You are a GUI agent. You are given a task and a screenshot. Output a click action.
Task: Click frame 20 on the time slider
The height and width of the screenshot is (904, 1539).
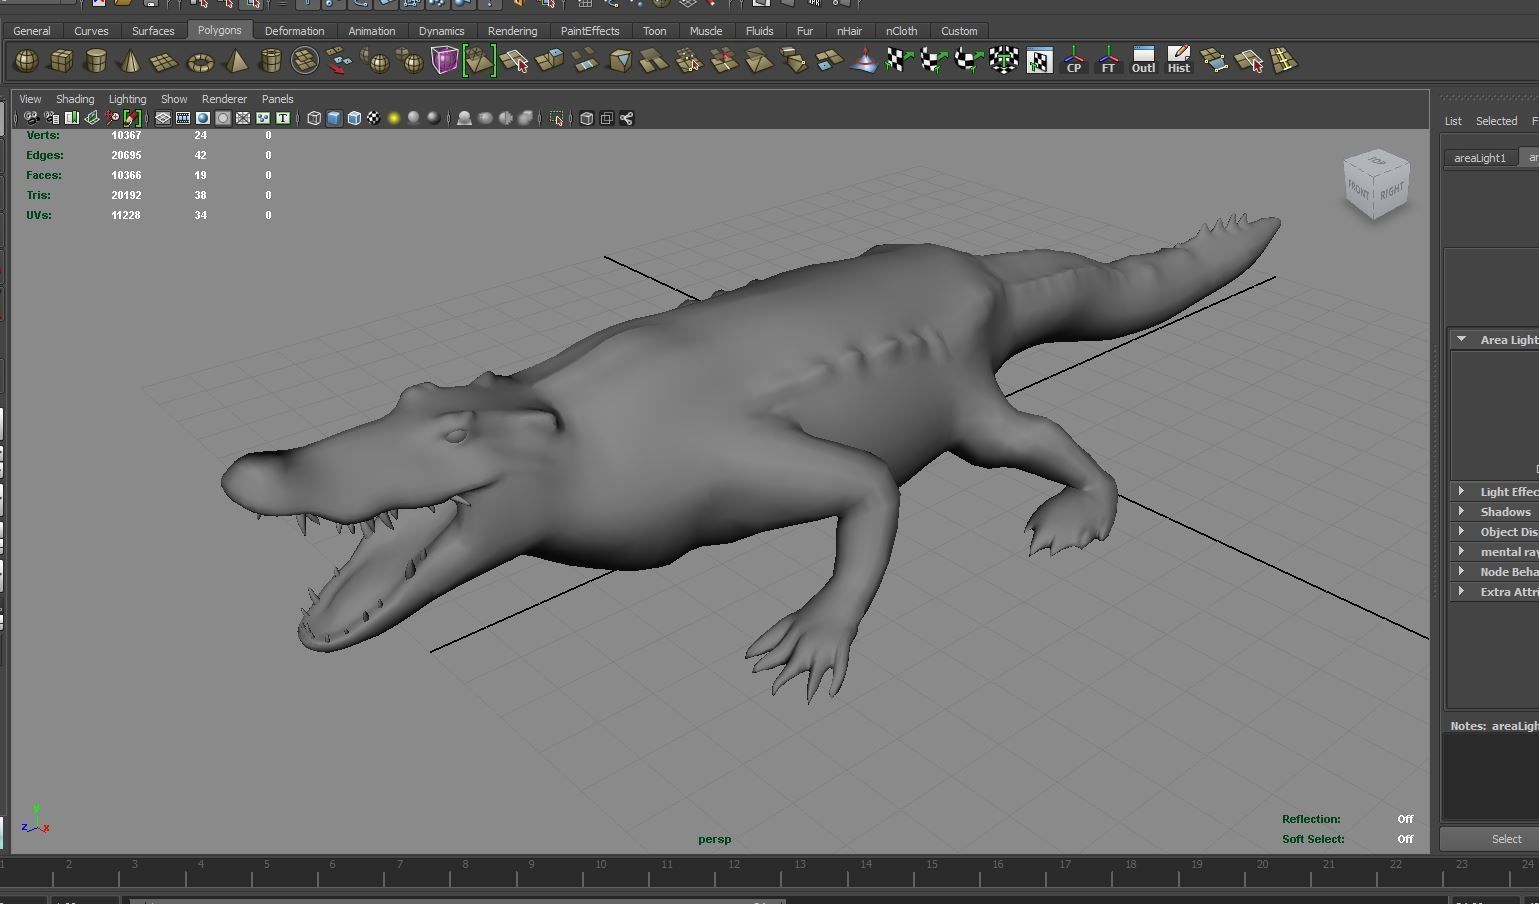point(1263,865)
